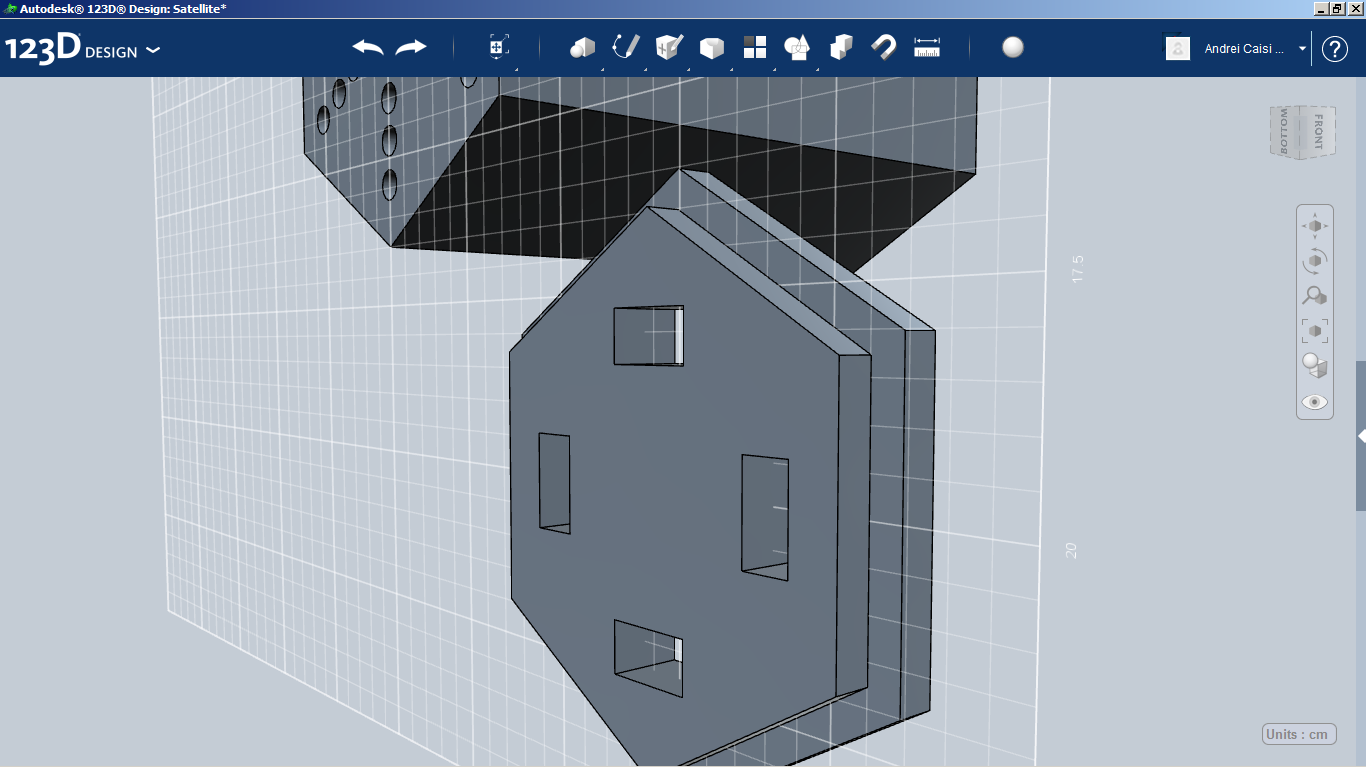Select the Transform tool
This screenshot has width=1366, height=768.
pos(498,47)
